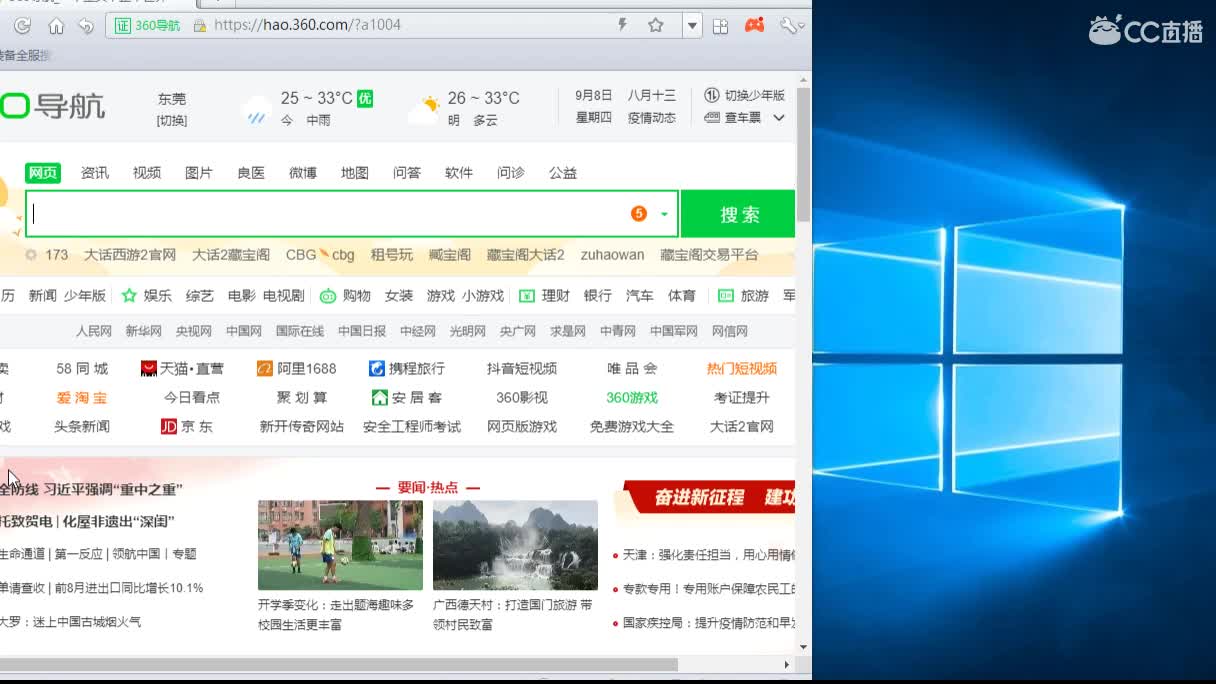Go to browser home page icon

click(x=56, y=25)
